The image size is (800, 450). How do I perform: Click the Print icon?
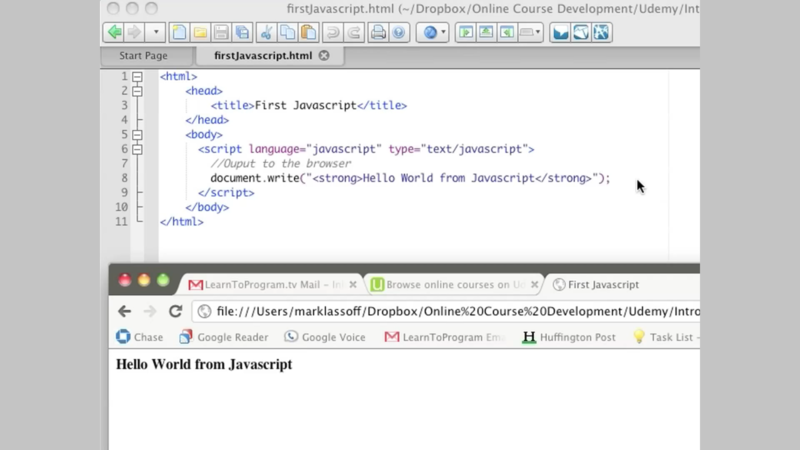(x=378, y=32)
